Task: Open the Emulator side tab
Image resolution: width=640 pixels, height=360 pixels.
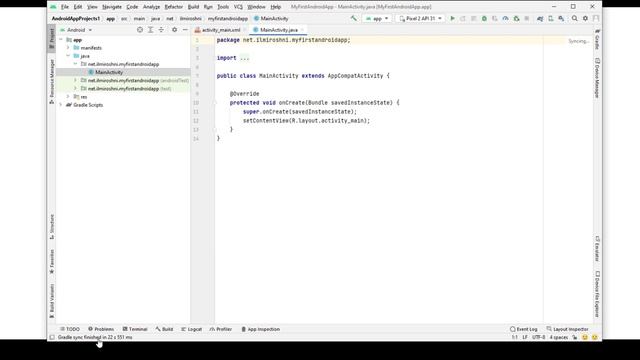Action: [597, 248]
